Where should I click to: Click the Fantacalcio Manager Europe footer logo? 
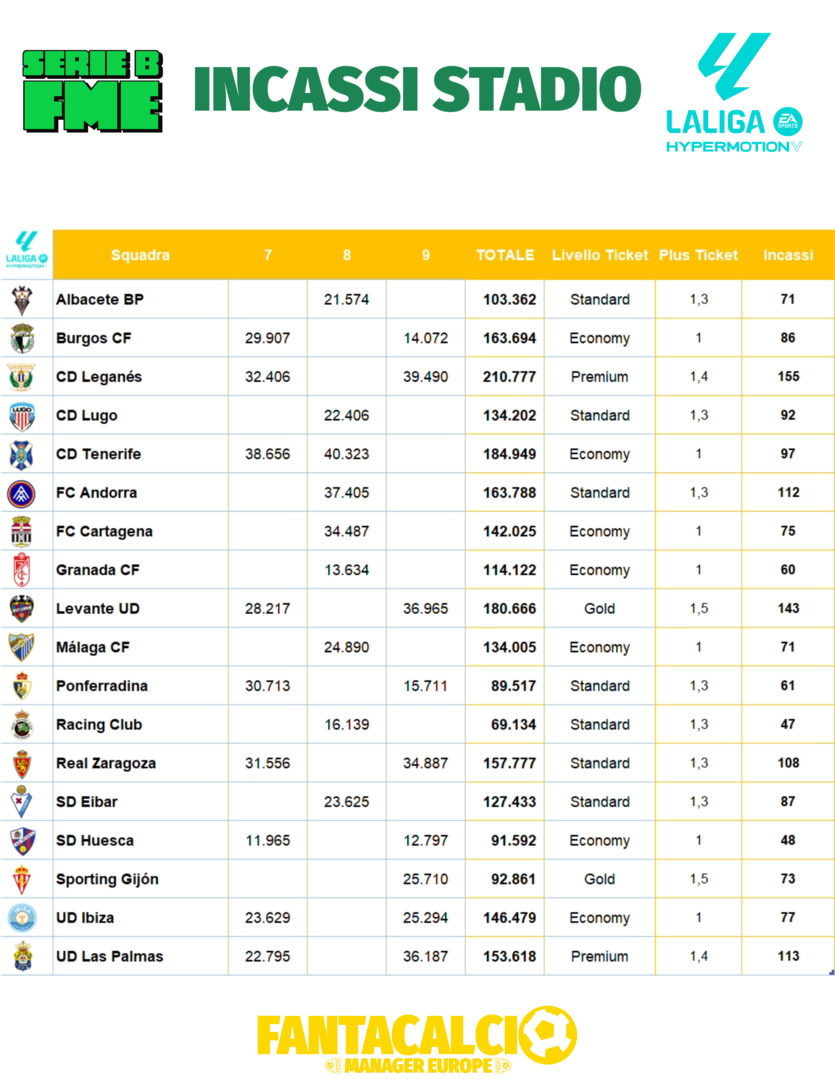click(x=417, y=1040)
